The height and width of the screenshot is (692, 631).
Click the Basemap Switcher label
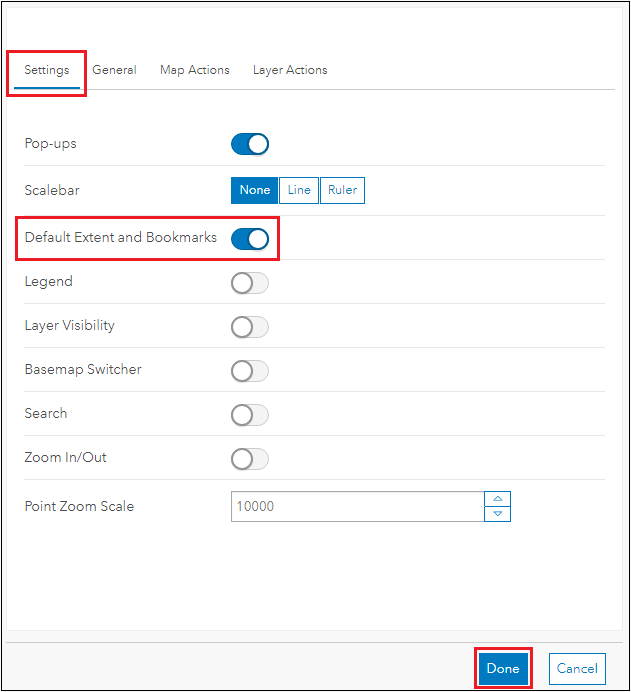pos(83,369)
